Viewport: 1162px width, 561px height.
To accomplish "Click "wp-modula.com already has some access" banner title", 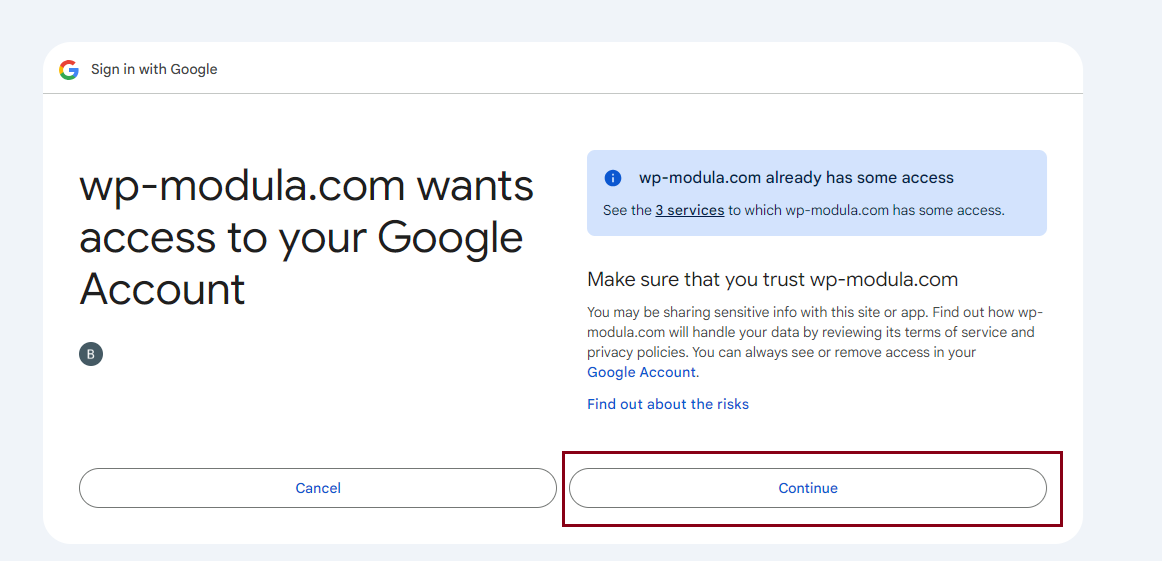I will 796,178.
